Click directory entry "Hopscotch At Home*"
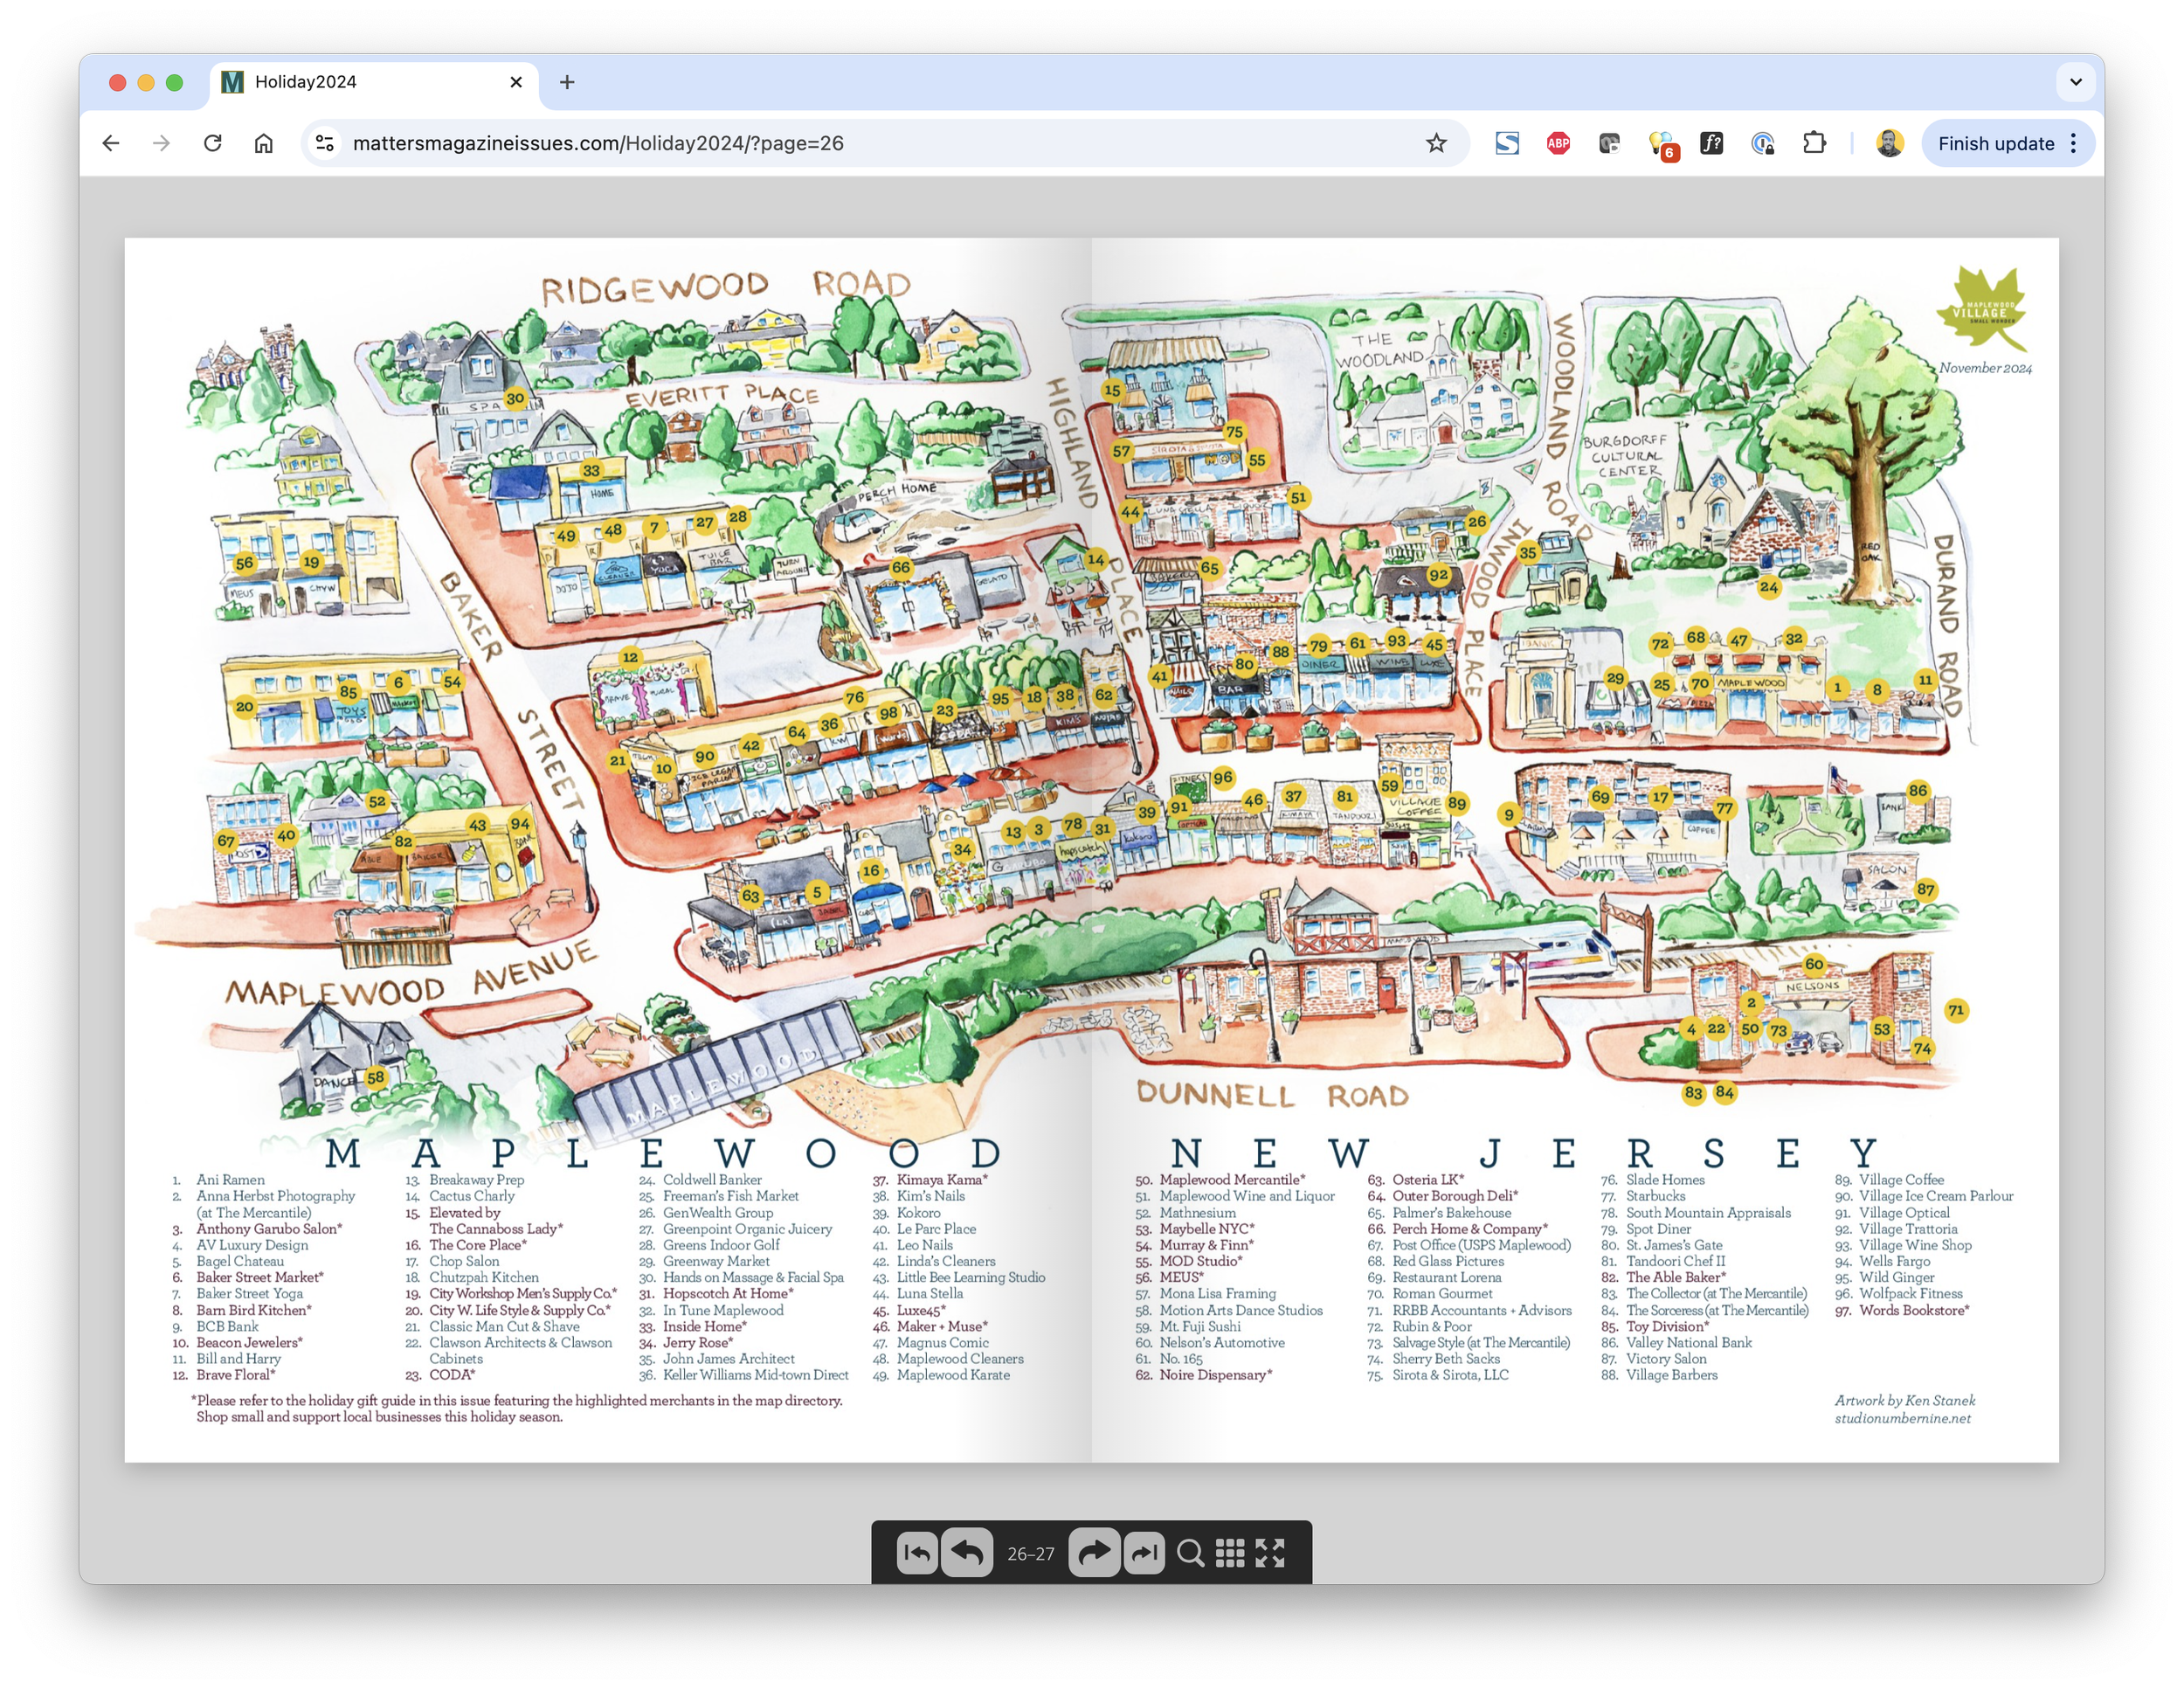Screen dimensions: 2184x1689 728,1294
